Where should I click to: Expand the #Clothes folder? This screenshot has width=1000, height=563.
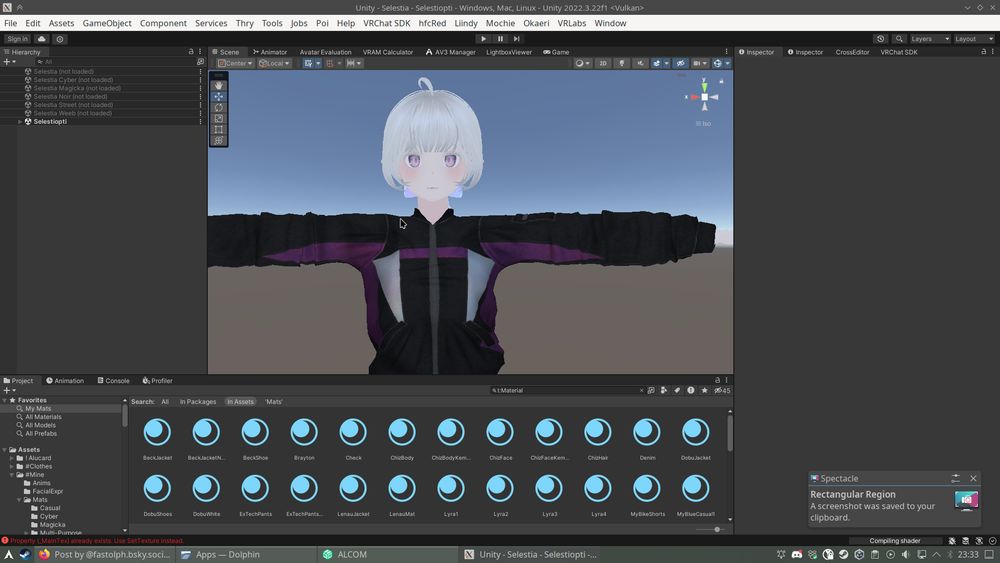pyautogui.click(x=11, y=466)
